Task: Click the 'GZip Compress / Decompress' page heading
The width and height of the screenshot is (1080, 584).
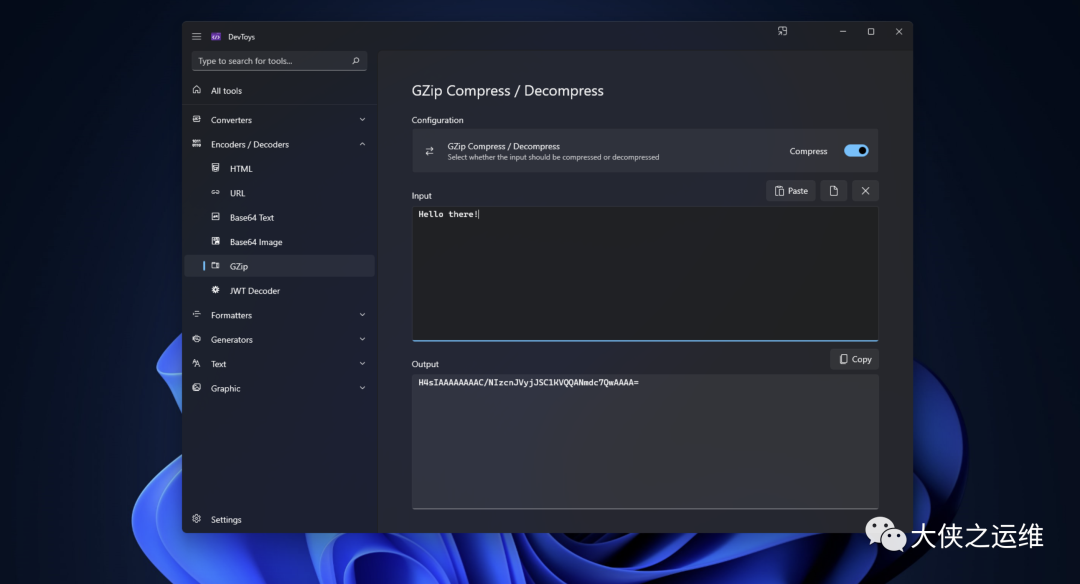Action: point(508,91)
